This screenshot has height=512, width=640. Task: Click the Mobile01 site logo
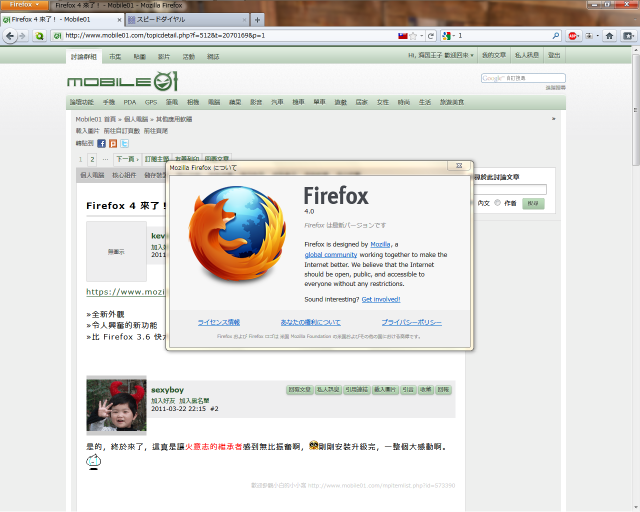pos(122,81)
